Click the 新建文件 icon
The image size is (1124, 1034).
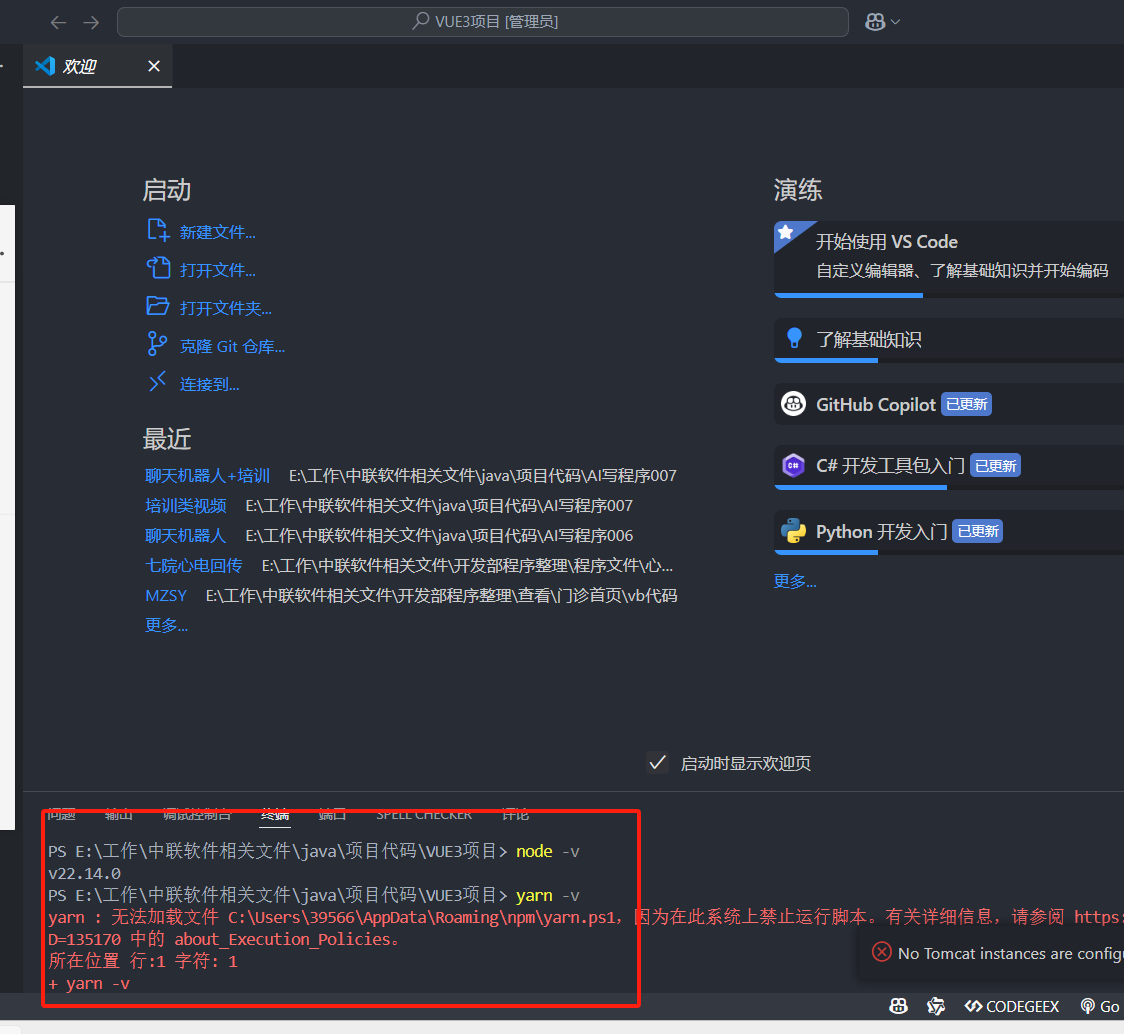(158, 231)
